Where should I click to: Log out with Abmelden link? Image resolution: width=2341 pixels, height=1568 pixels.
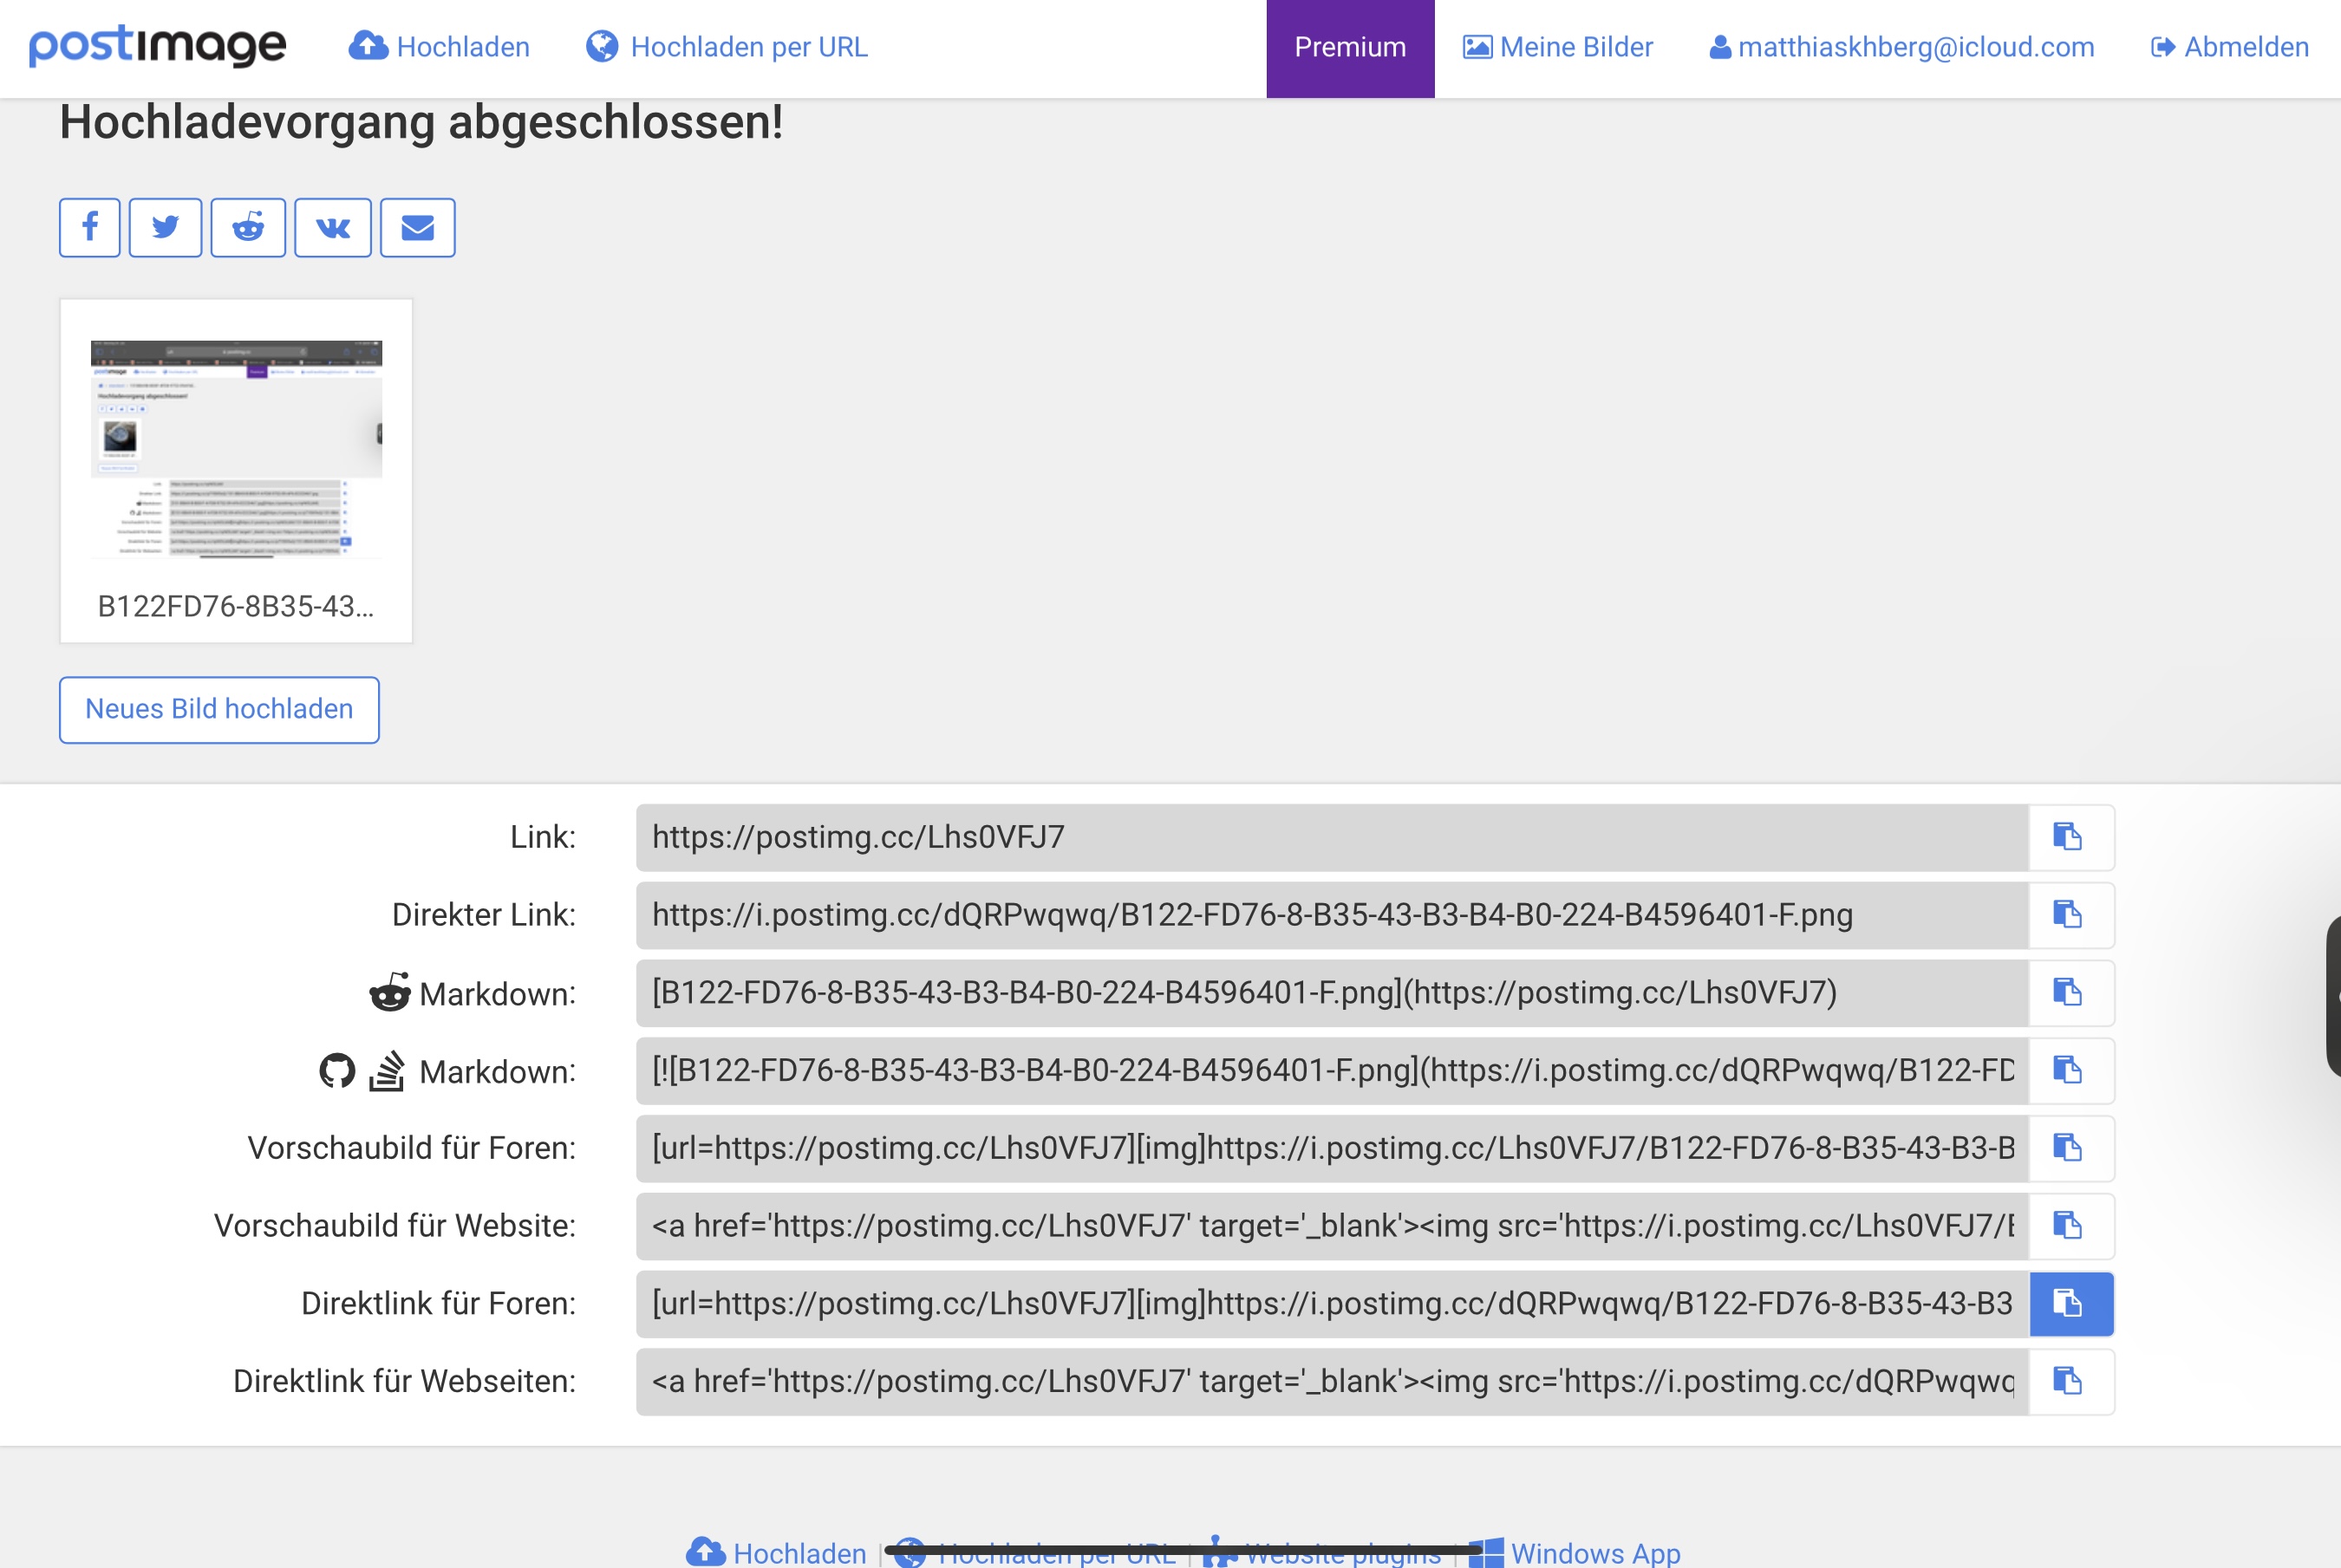point(2230,48)
